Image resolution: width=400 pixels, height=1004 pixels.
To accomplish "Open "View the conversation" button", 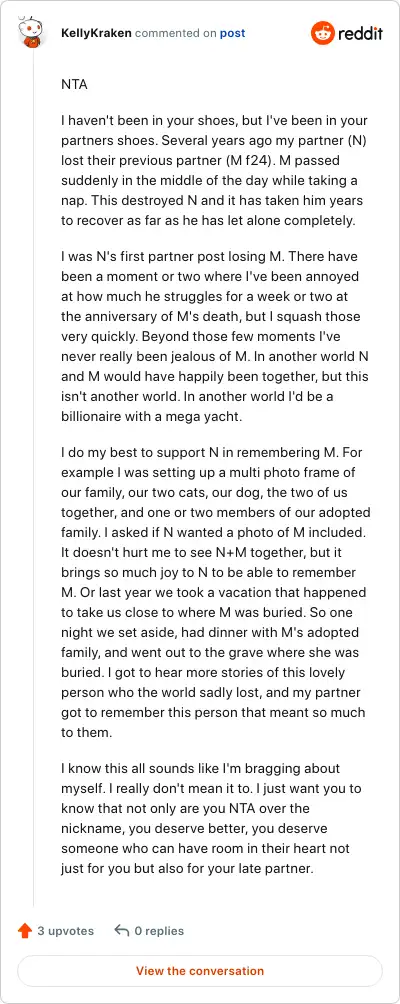I will pos(200,971).
